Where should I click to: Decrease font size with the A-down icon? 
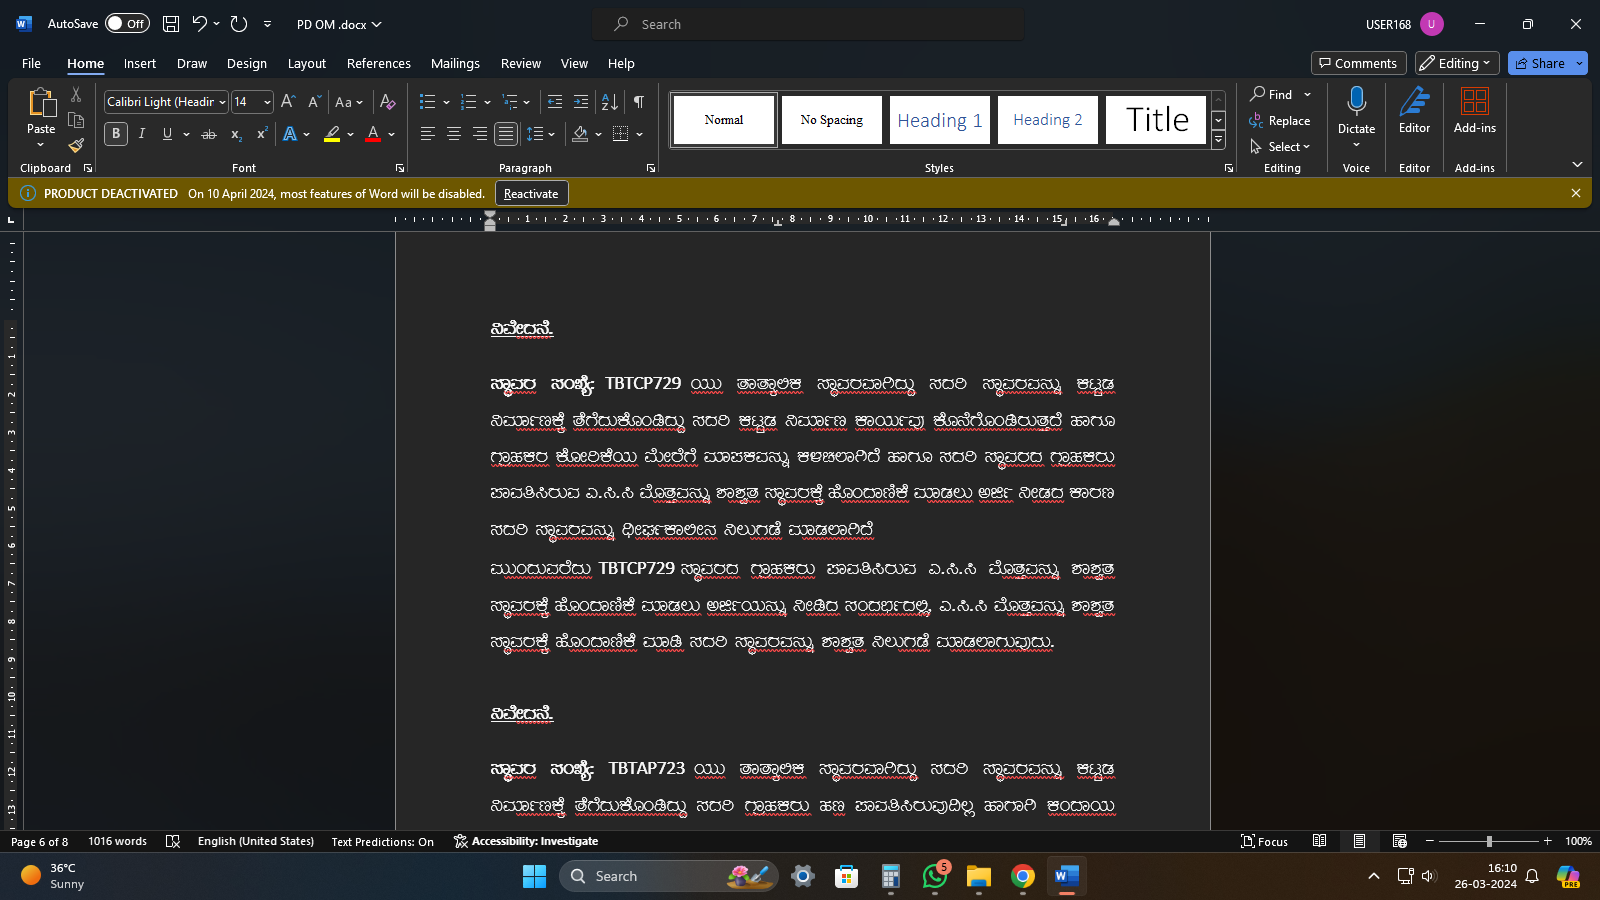click(314, 102)
